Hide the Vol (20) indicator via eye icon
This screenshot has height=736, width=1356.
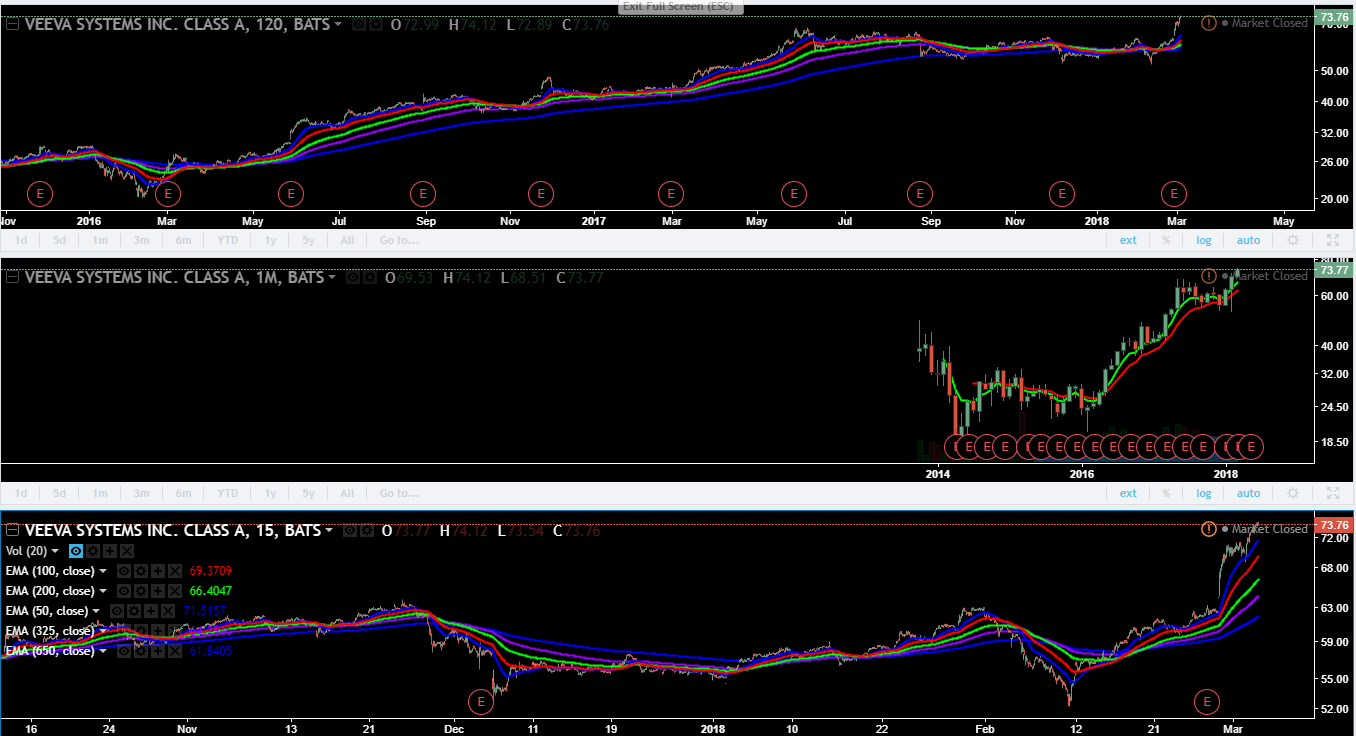pyautogui.click(x=76, y=551)
